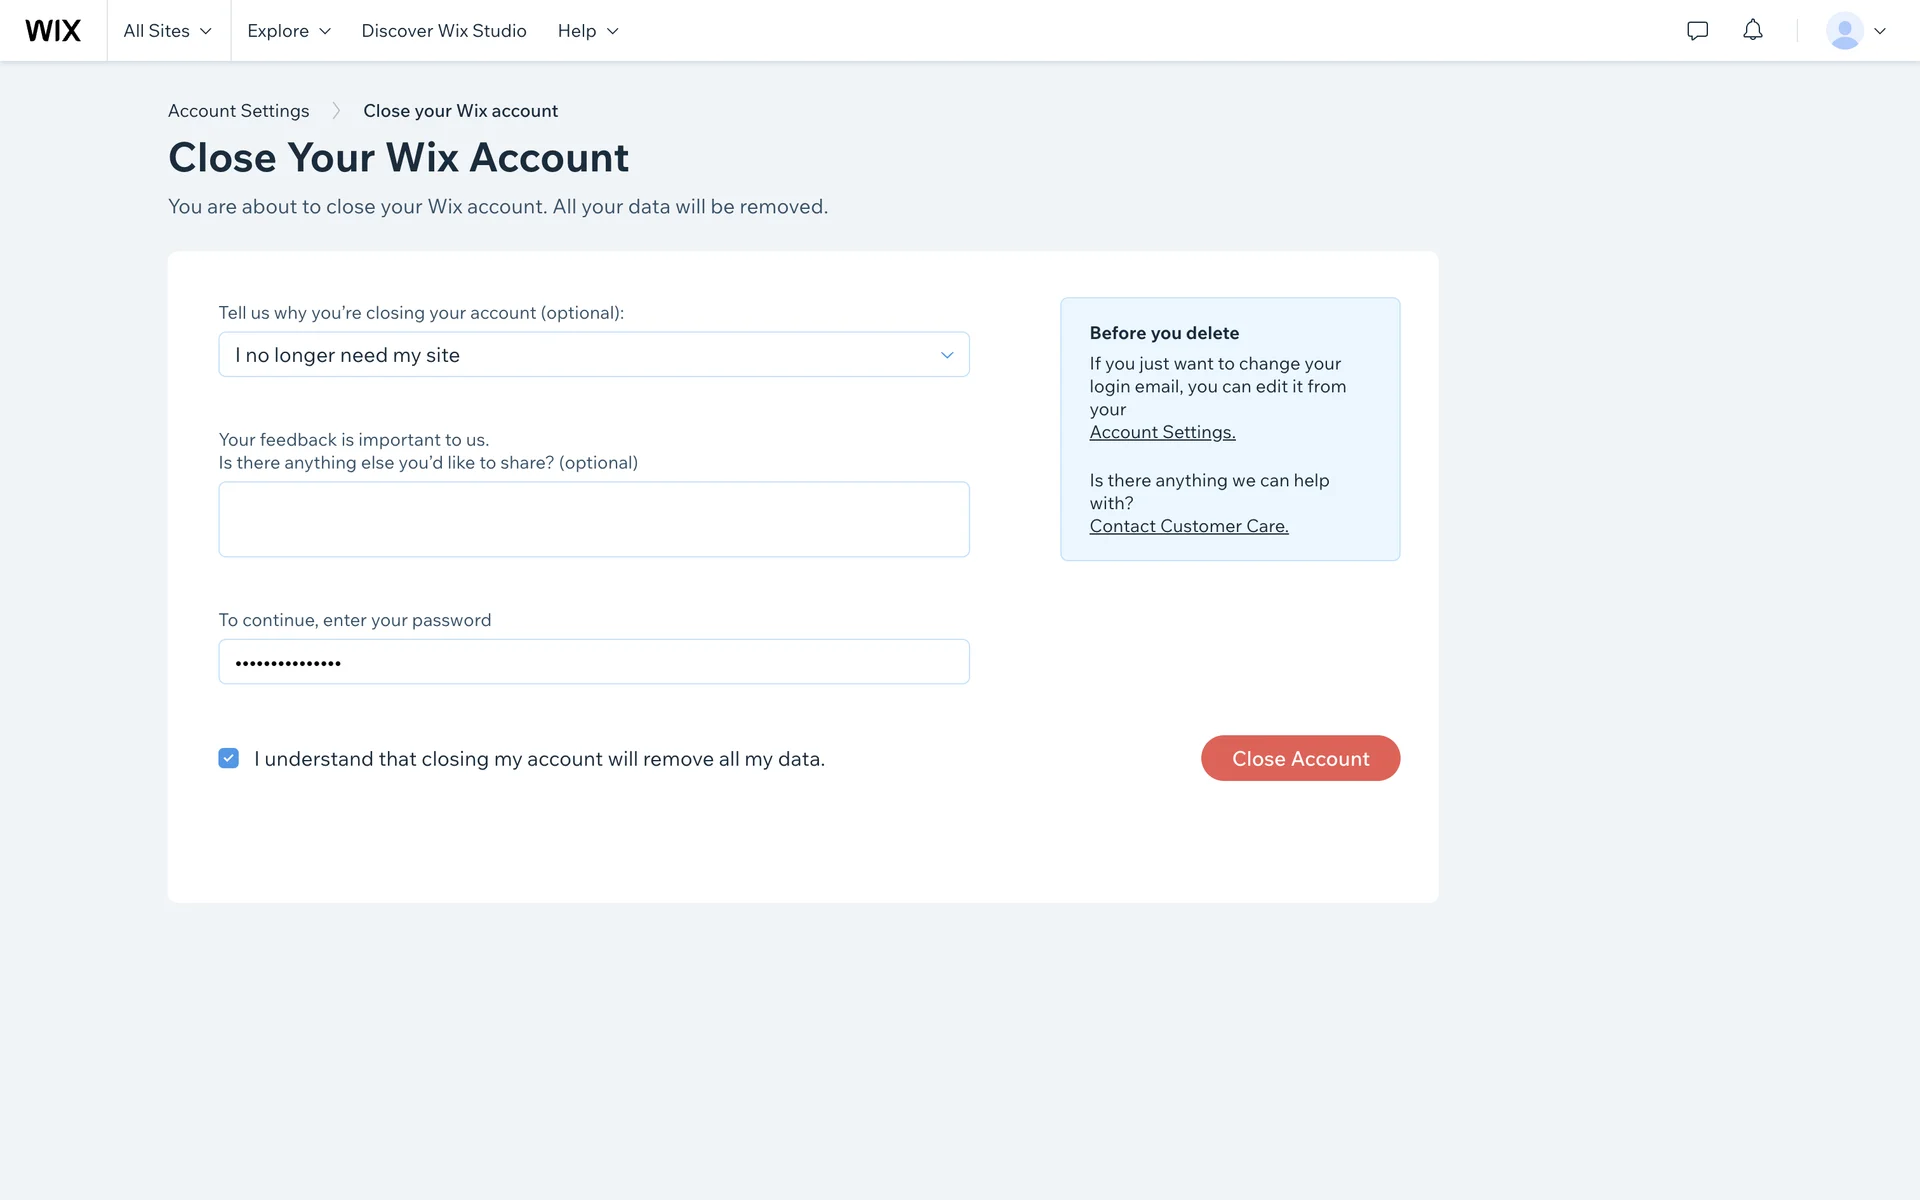Expand the All Sites menu
The image size is (1920, 1200).
coord(167,31)
